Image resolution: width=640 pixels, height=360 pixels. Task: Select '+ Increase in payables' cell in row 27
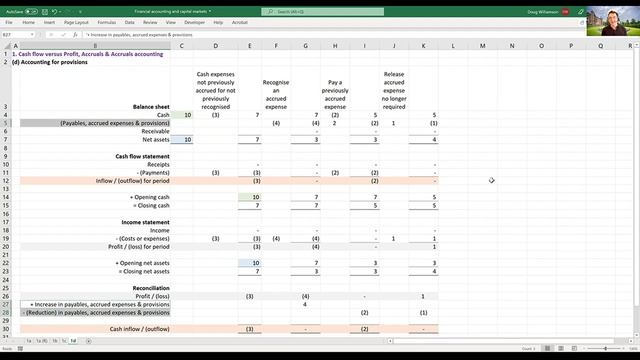95,304
